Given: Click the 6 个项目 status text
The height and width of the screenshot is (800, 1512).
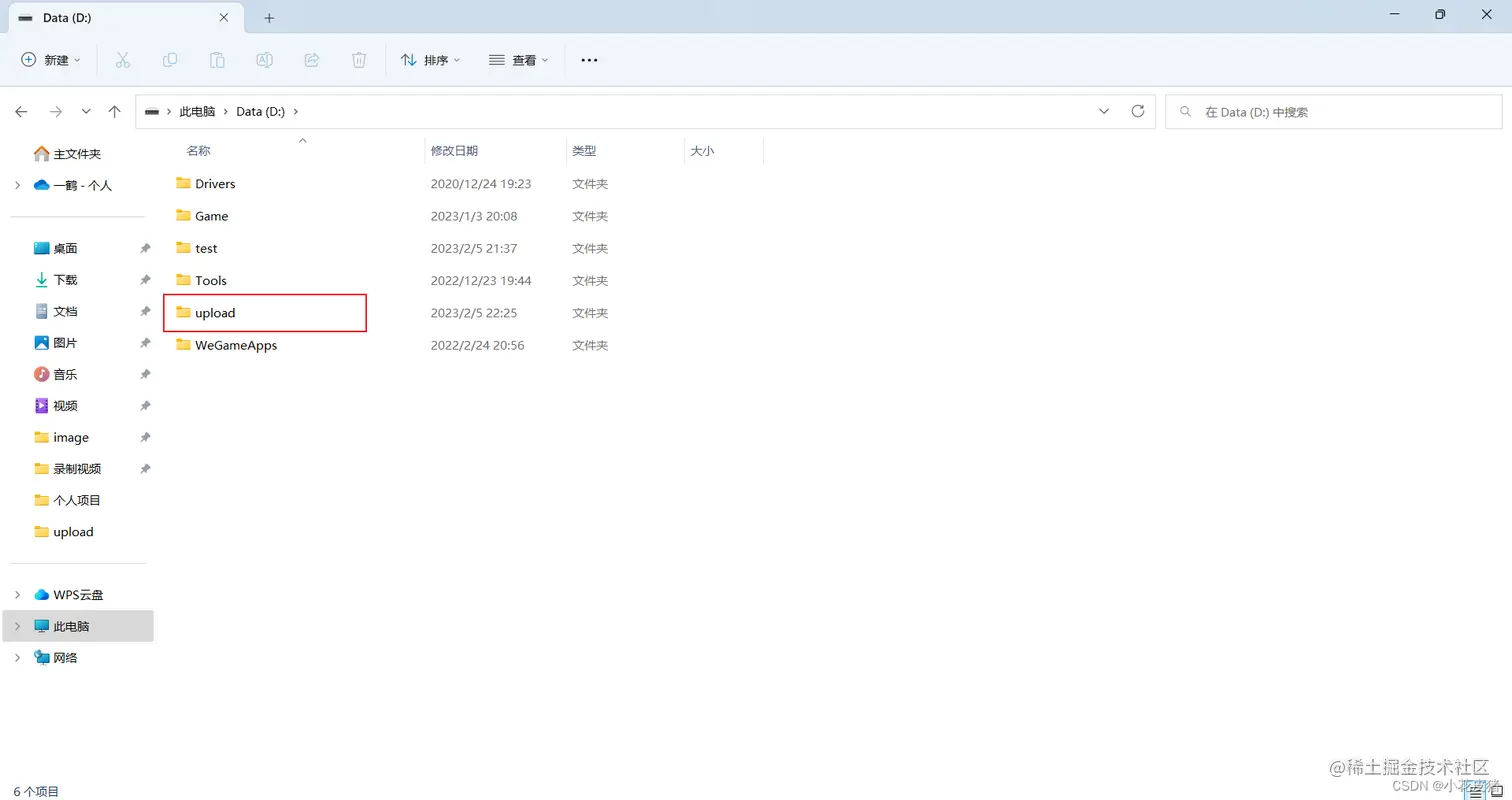Looking at the screenshot, I should 36,791.
